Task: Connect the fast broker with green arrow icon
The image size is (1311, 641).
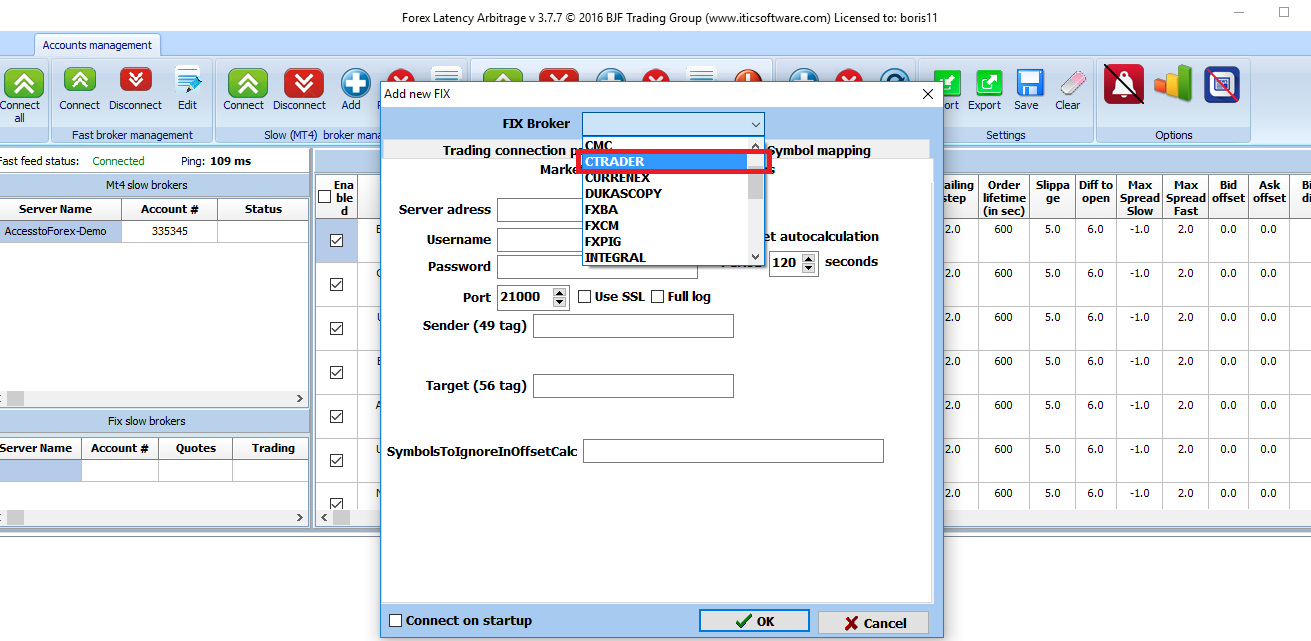Action: coord(79,81)
